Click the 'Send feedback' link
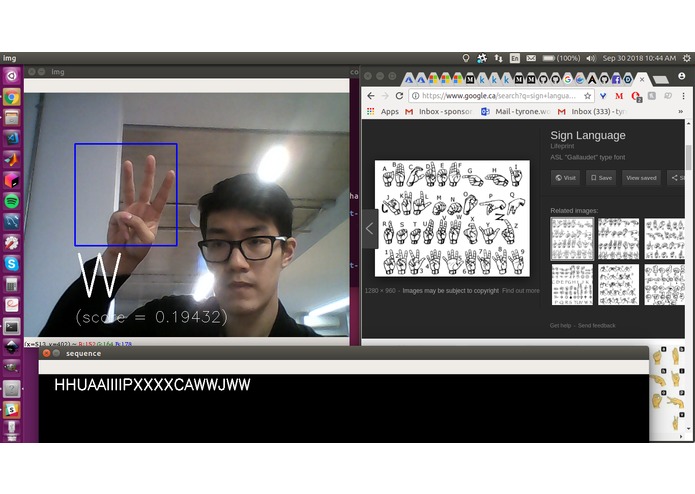The width and height of the screenshot is (695, 494). coord(597,326)
